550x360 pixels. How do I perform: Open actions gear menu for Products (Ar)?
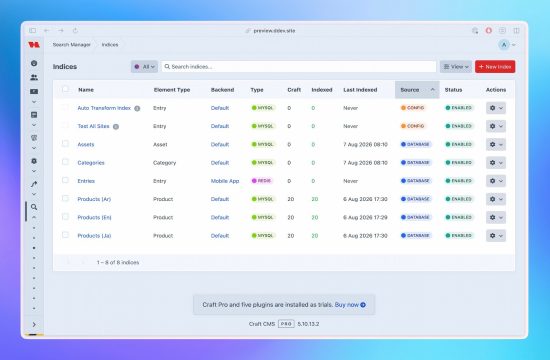496,199
